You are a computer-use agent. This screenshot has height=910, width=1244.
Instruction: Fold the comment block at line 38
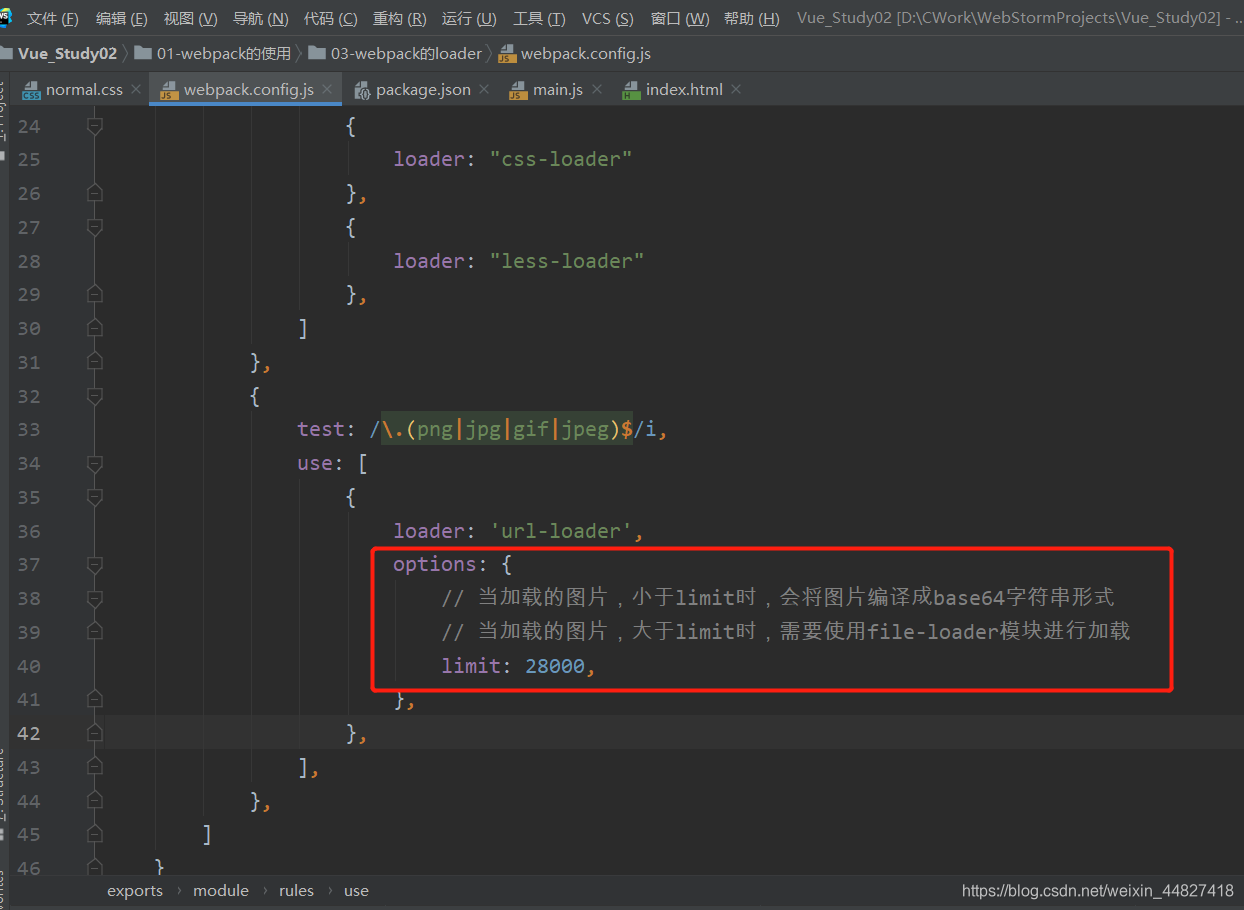[95, 598]
